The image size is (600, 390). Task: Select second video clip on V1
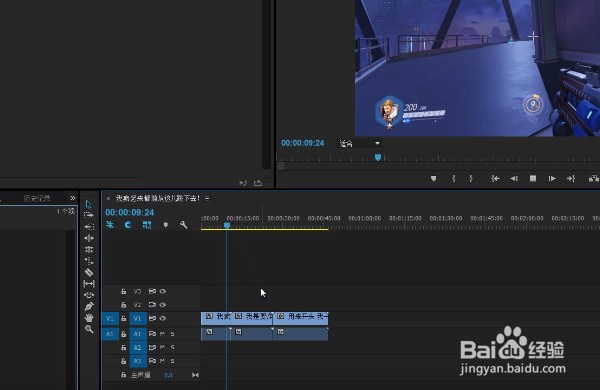pos(251,318)
